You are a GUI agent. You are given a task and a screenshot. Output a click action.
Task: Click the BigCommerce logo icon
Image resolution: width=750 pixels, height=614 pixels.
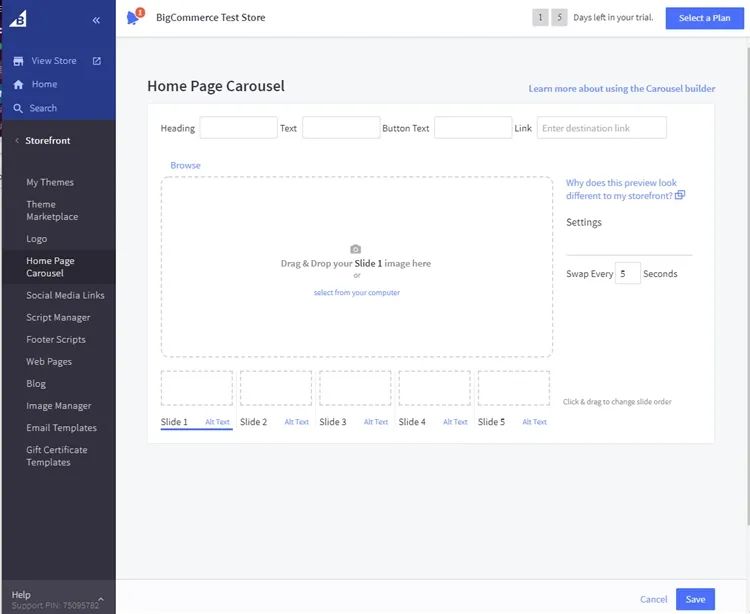click(18, 19)
